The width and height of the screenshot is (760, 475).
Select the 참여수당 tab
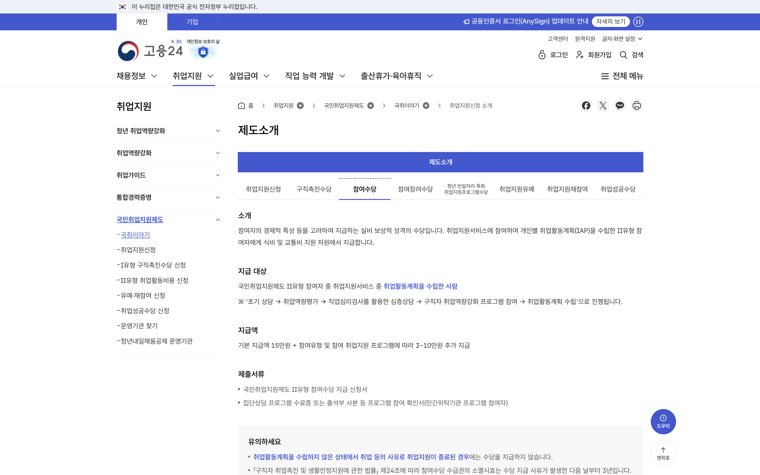click(364, 189)
